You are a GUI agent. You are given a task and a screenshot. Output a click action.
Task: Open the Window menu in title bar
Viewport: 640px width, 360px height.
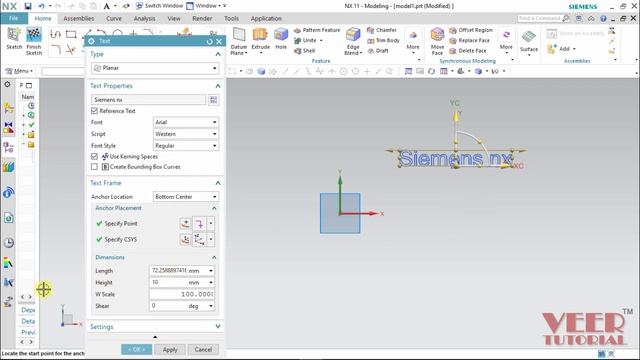pyautogui.click(x=204, y=6)
